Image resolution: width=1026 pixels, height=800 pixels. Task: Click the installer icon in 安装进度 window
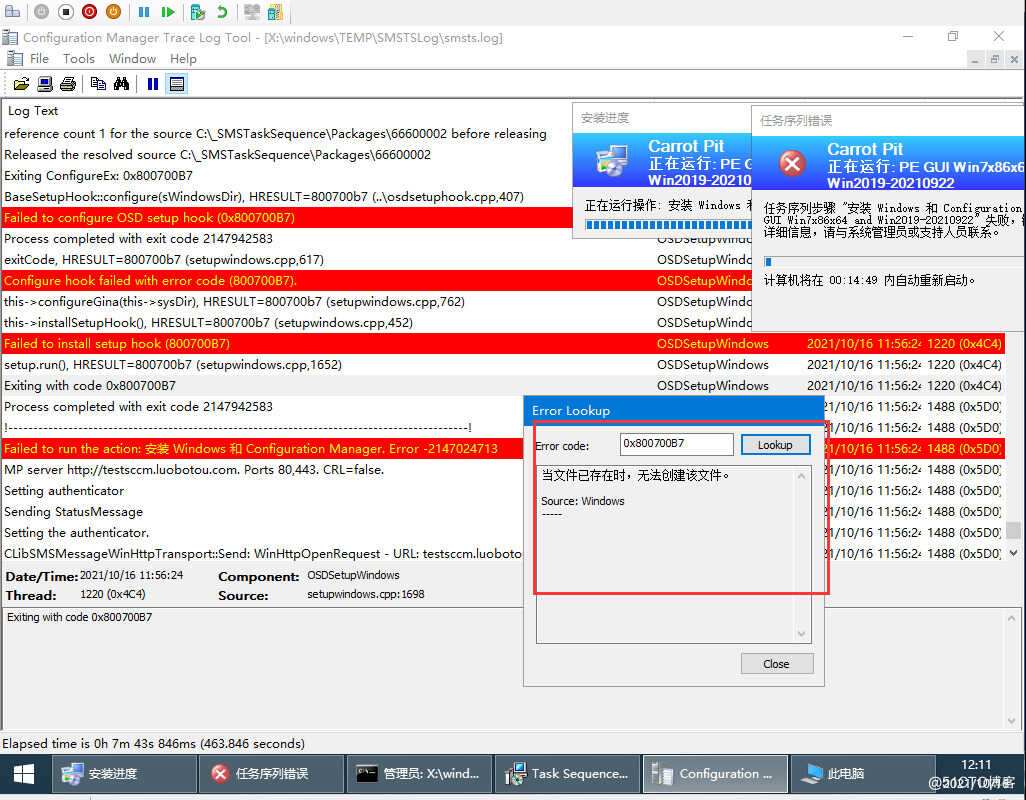coord(612,161)
